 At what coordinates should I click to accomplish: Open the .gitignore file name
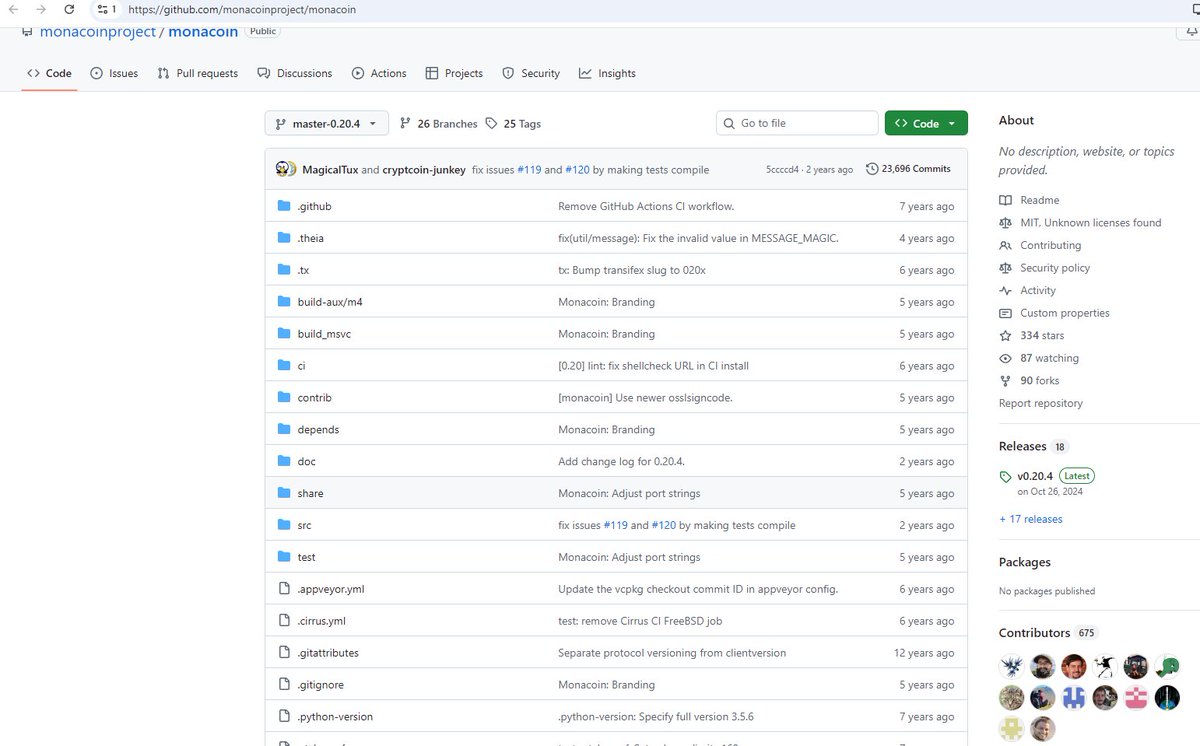tap(320, 685)
